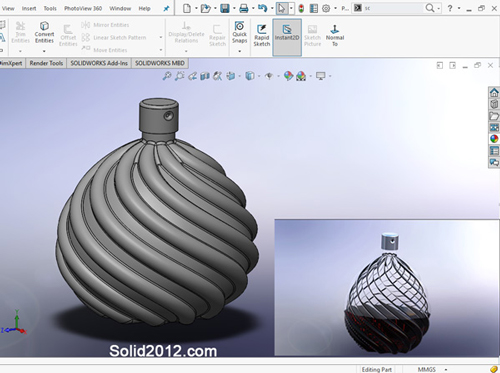This screenshot has height=373, width=500.
Task: Click View Settings monitor icon
Action: click(x=320, y=76)
